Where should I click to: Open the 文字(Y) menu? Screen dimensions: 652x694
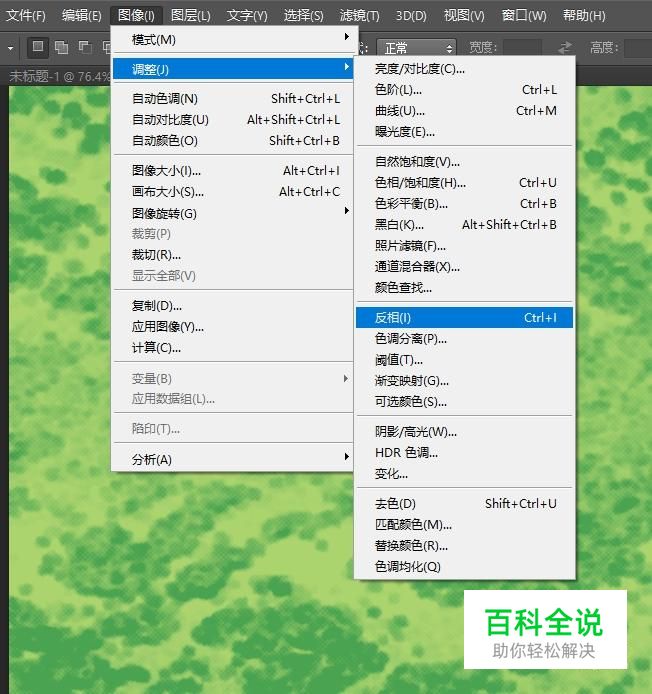247,15
